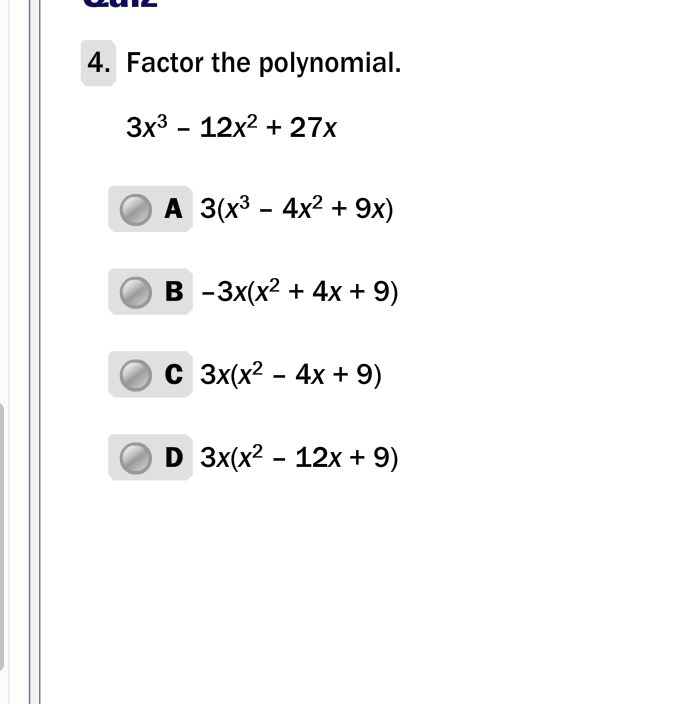678x704 pixels.
Task: Click the bold letter B label
Action: tap(174, 292)
